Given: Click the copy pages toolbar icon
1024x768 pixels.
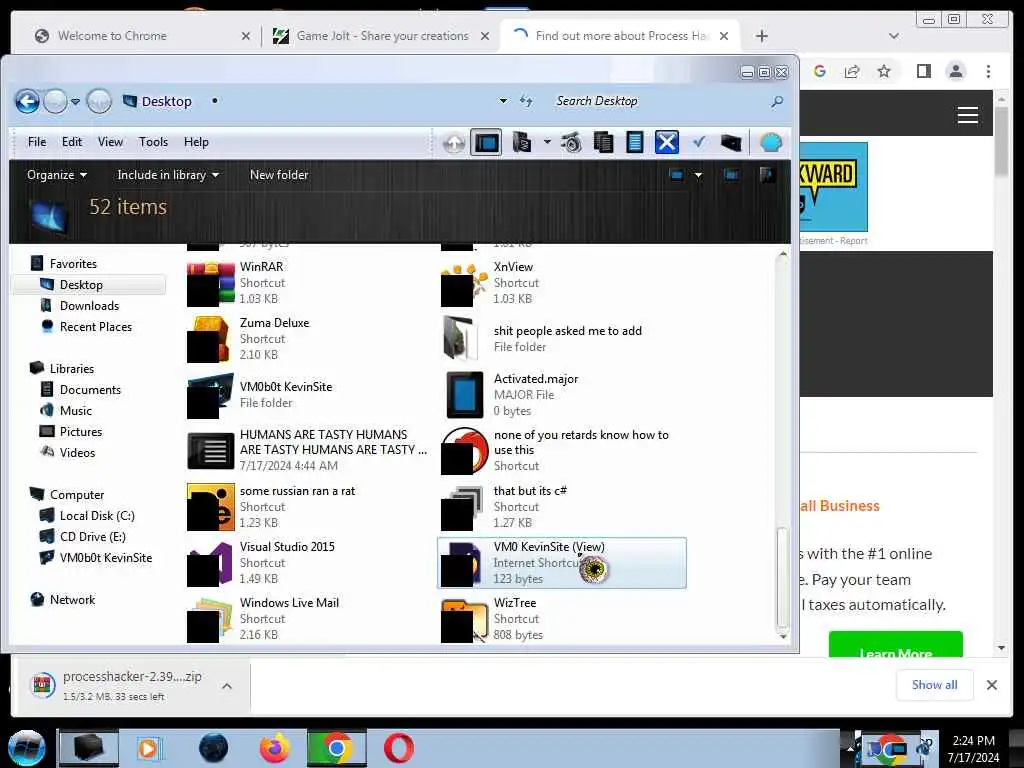Looking at the screenshot, I should pos(603,142).
